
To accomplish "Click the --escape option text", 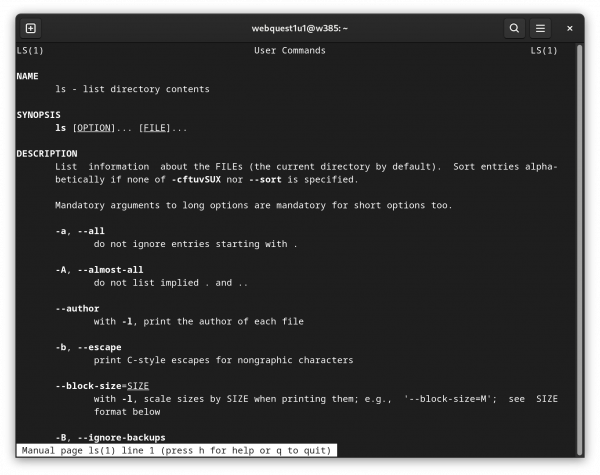I will [x=99, y=347].
